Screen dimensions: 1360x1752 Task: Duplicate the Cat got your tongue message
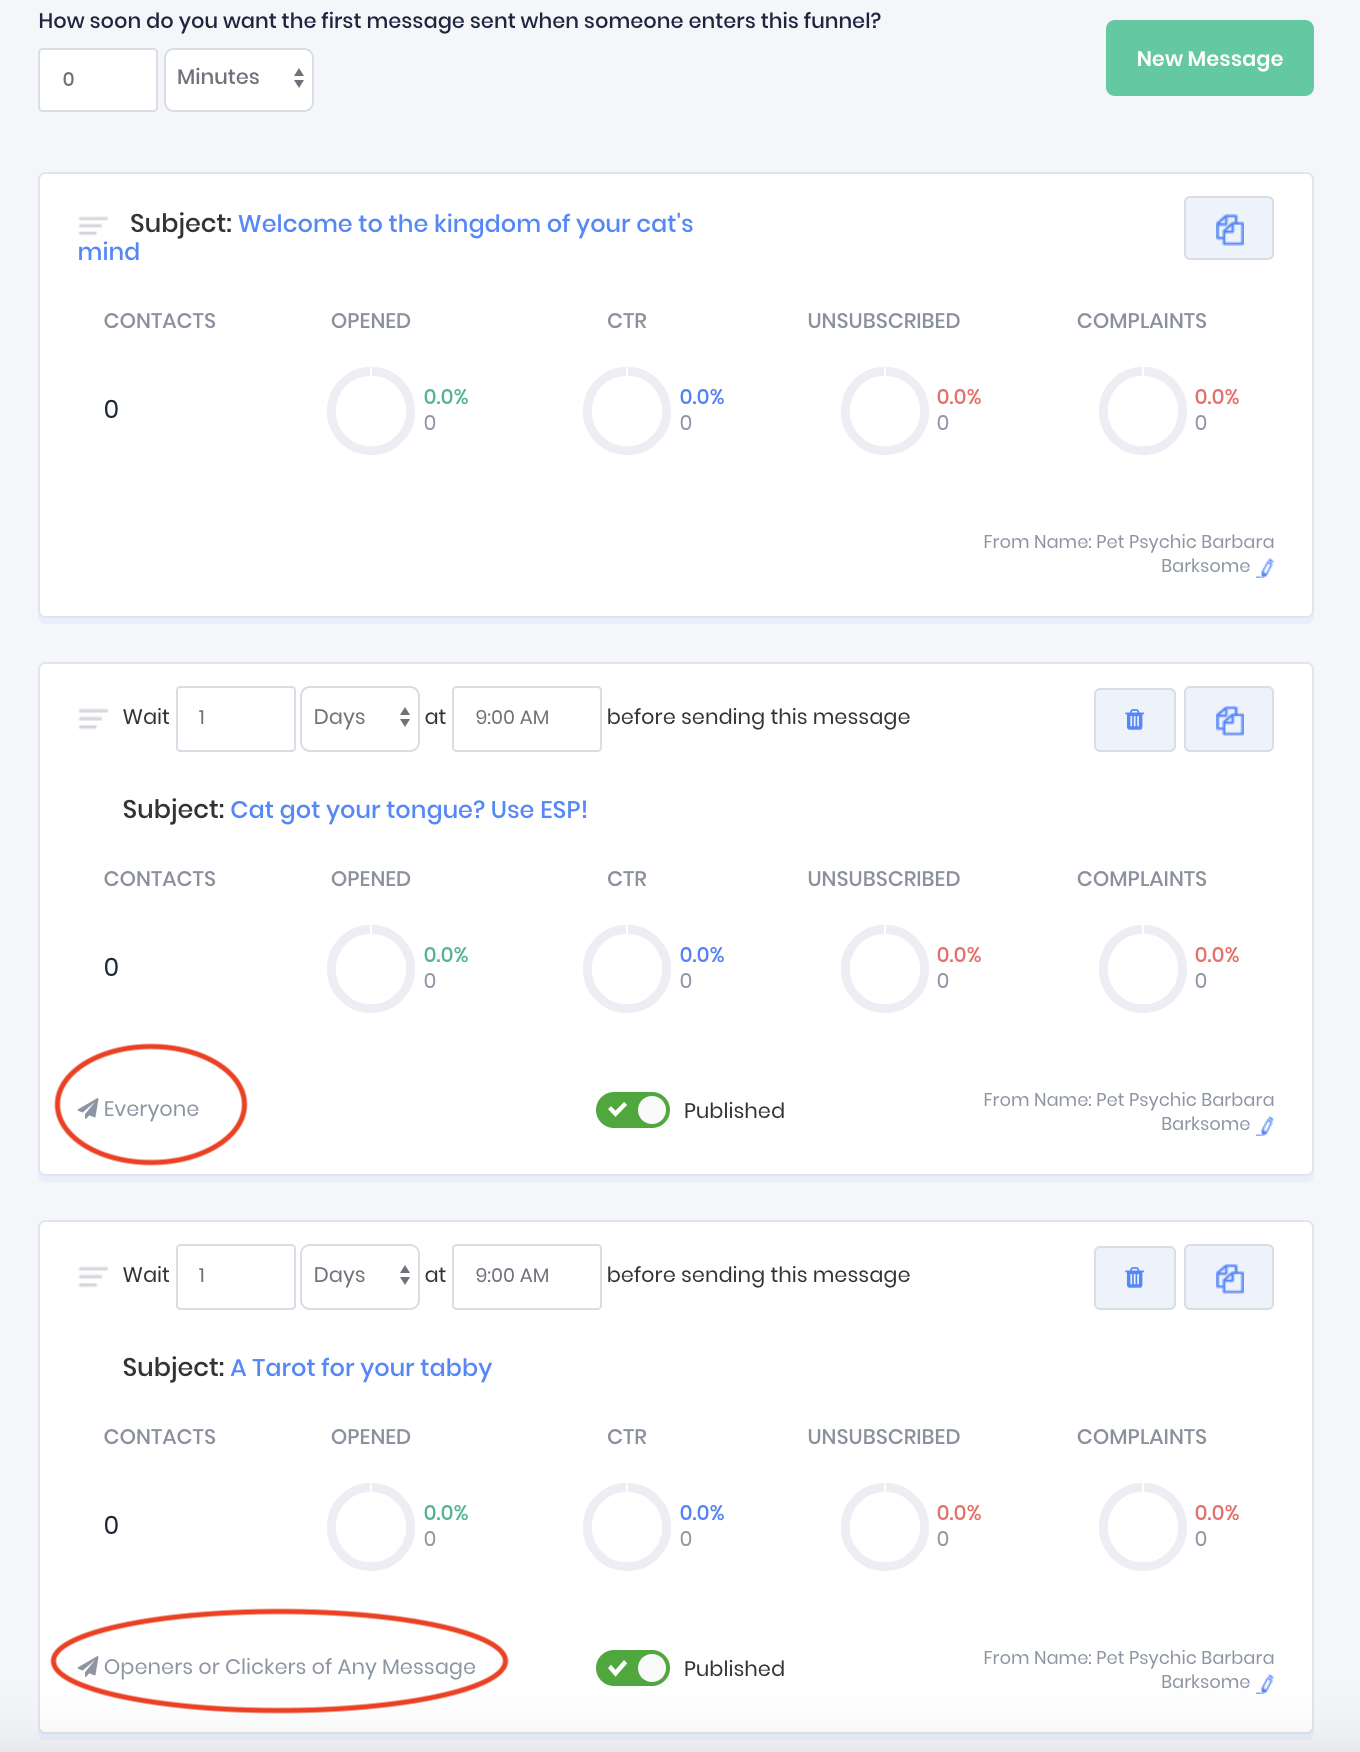tap(1228, 719)
